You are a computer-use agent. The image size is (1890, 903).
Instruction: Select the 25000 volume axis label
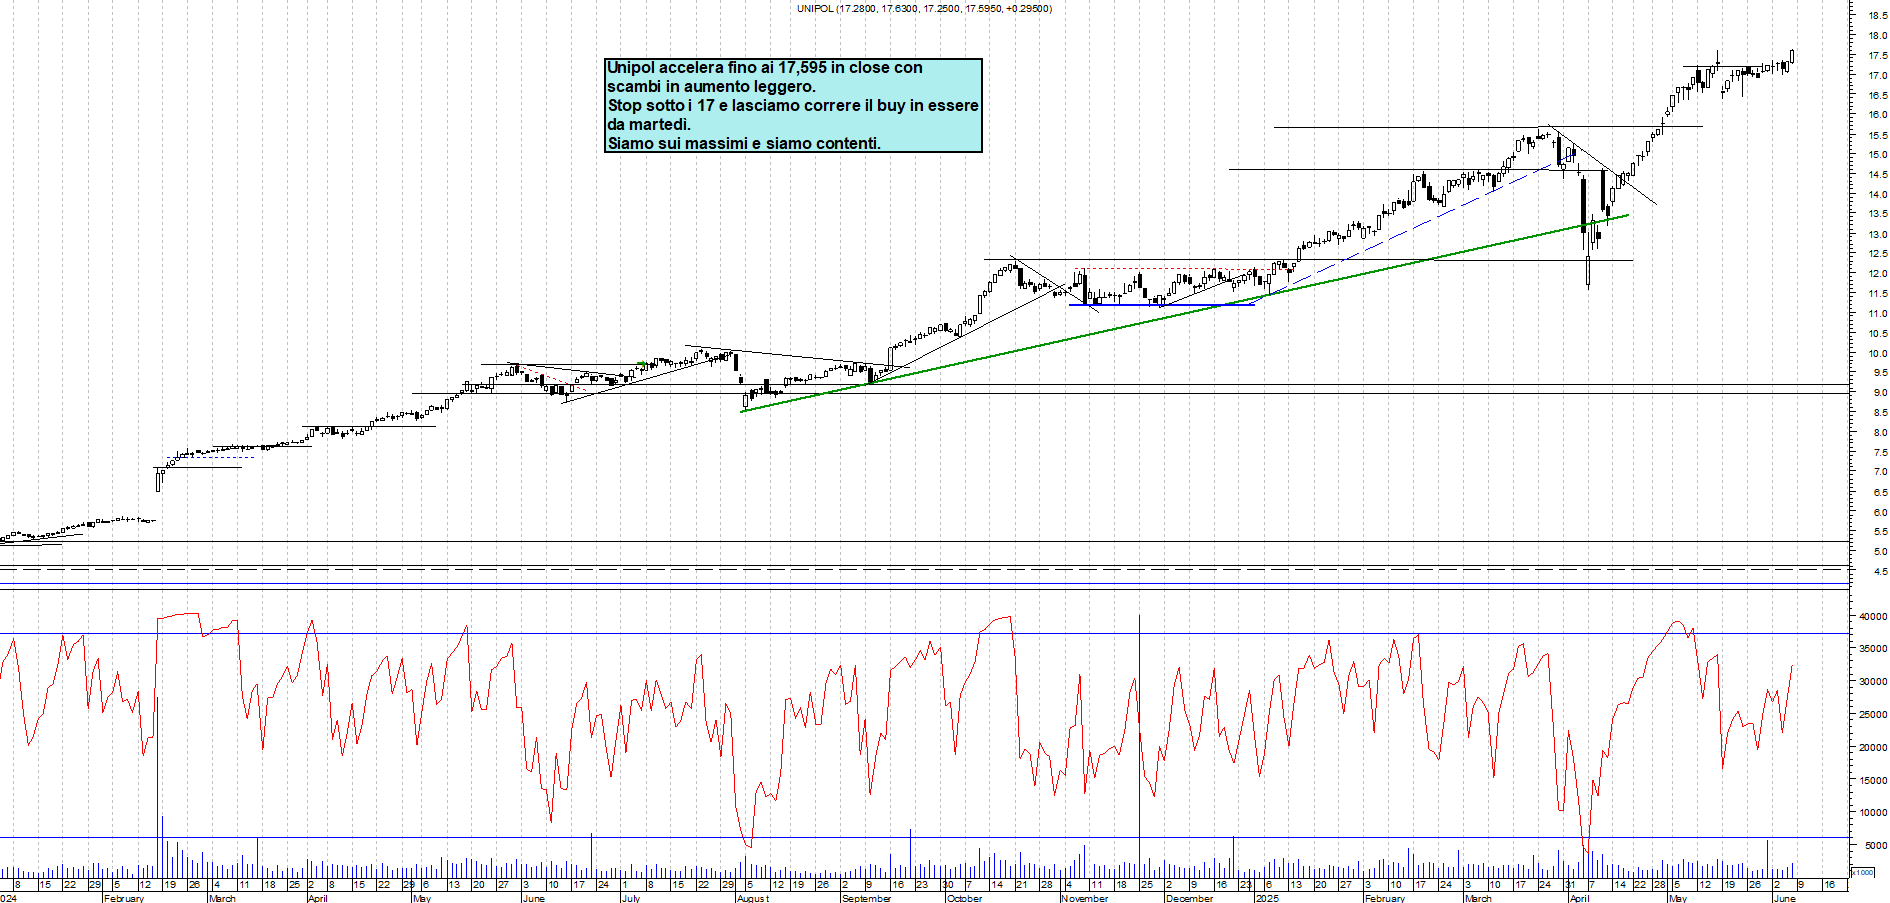[x=1873, y=715]
